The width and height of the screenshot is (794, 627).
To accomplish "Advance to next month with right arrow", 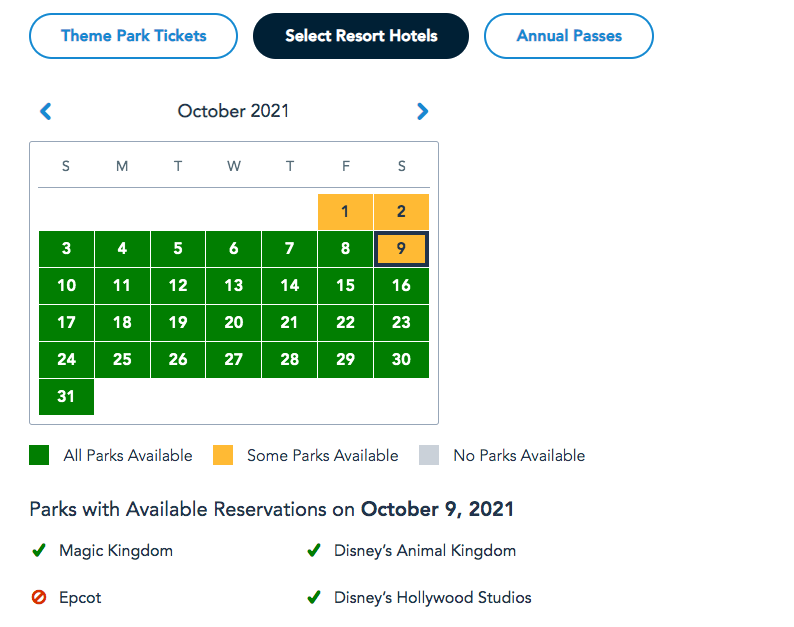I will [x=422, y=111].
